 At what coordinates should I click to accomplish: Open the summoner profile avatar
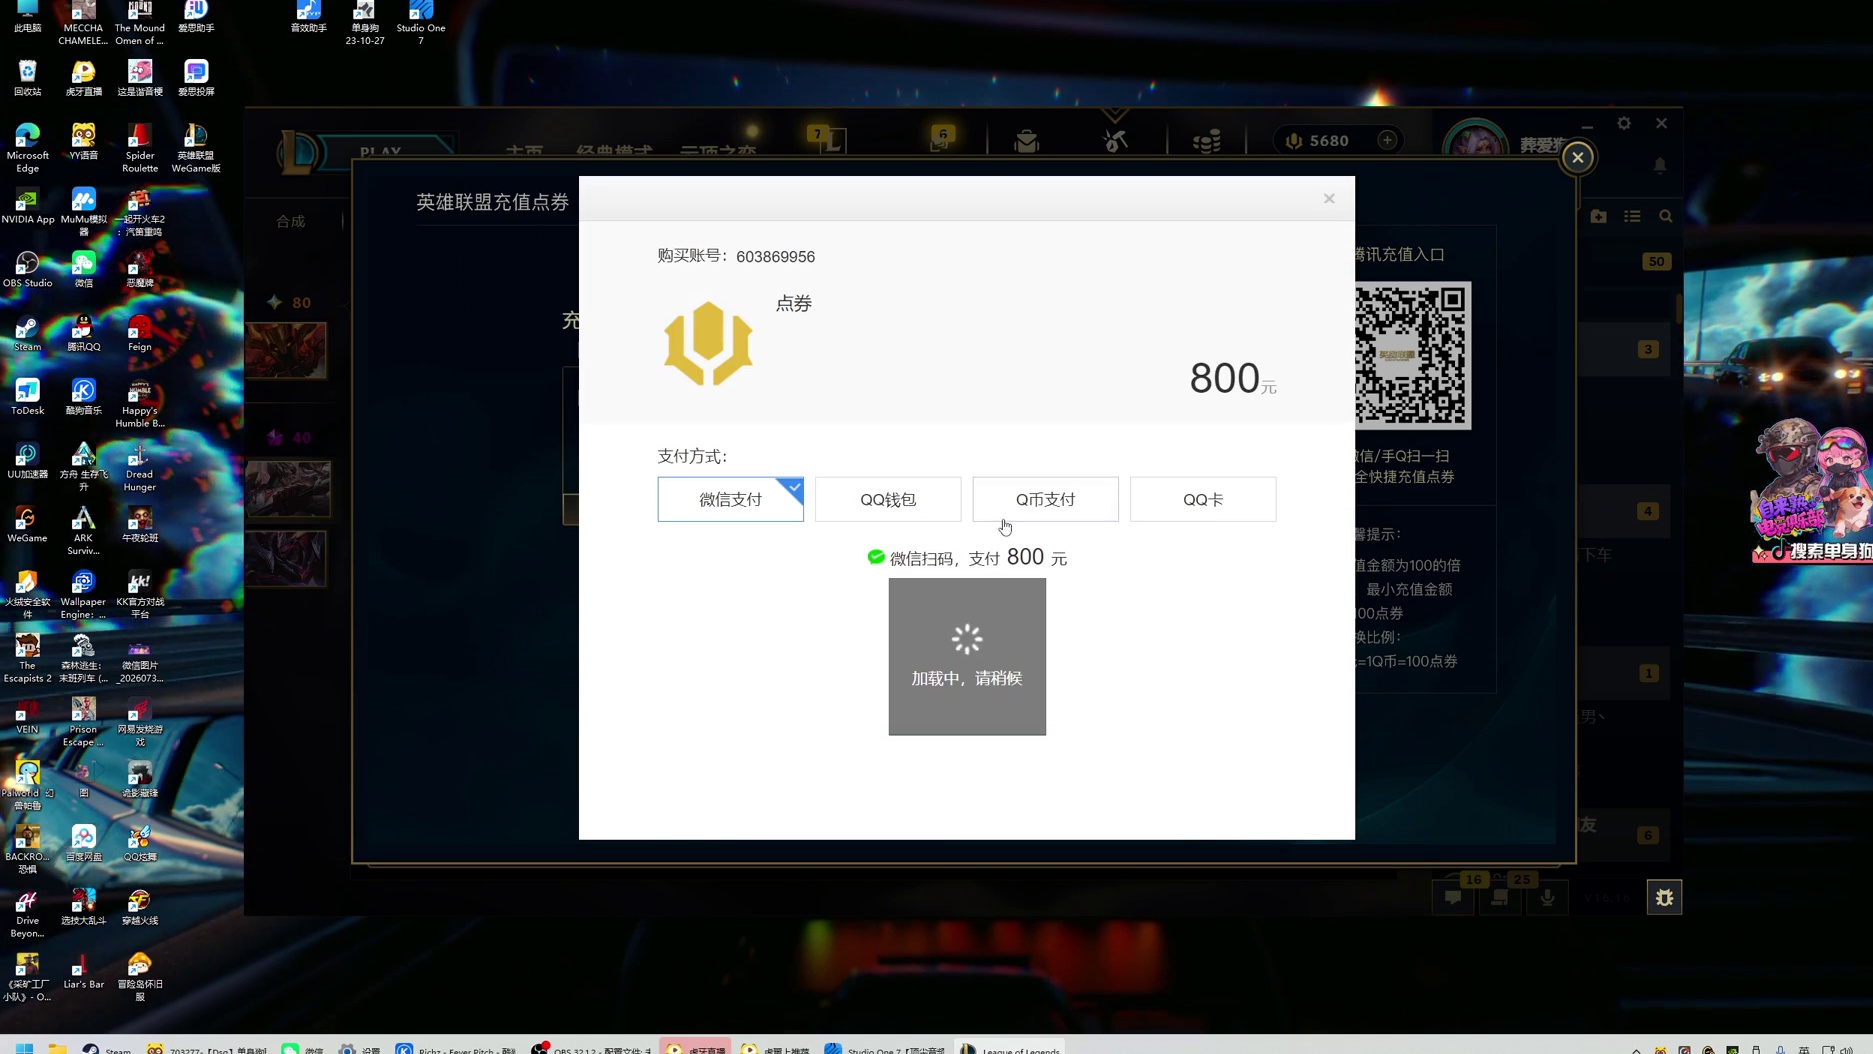1475,145
